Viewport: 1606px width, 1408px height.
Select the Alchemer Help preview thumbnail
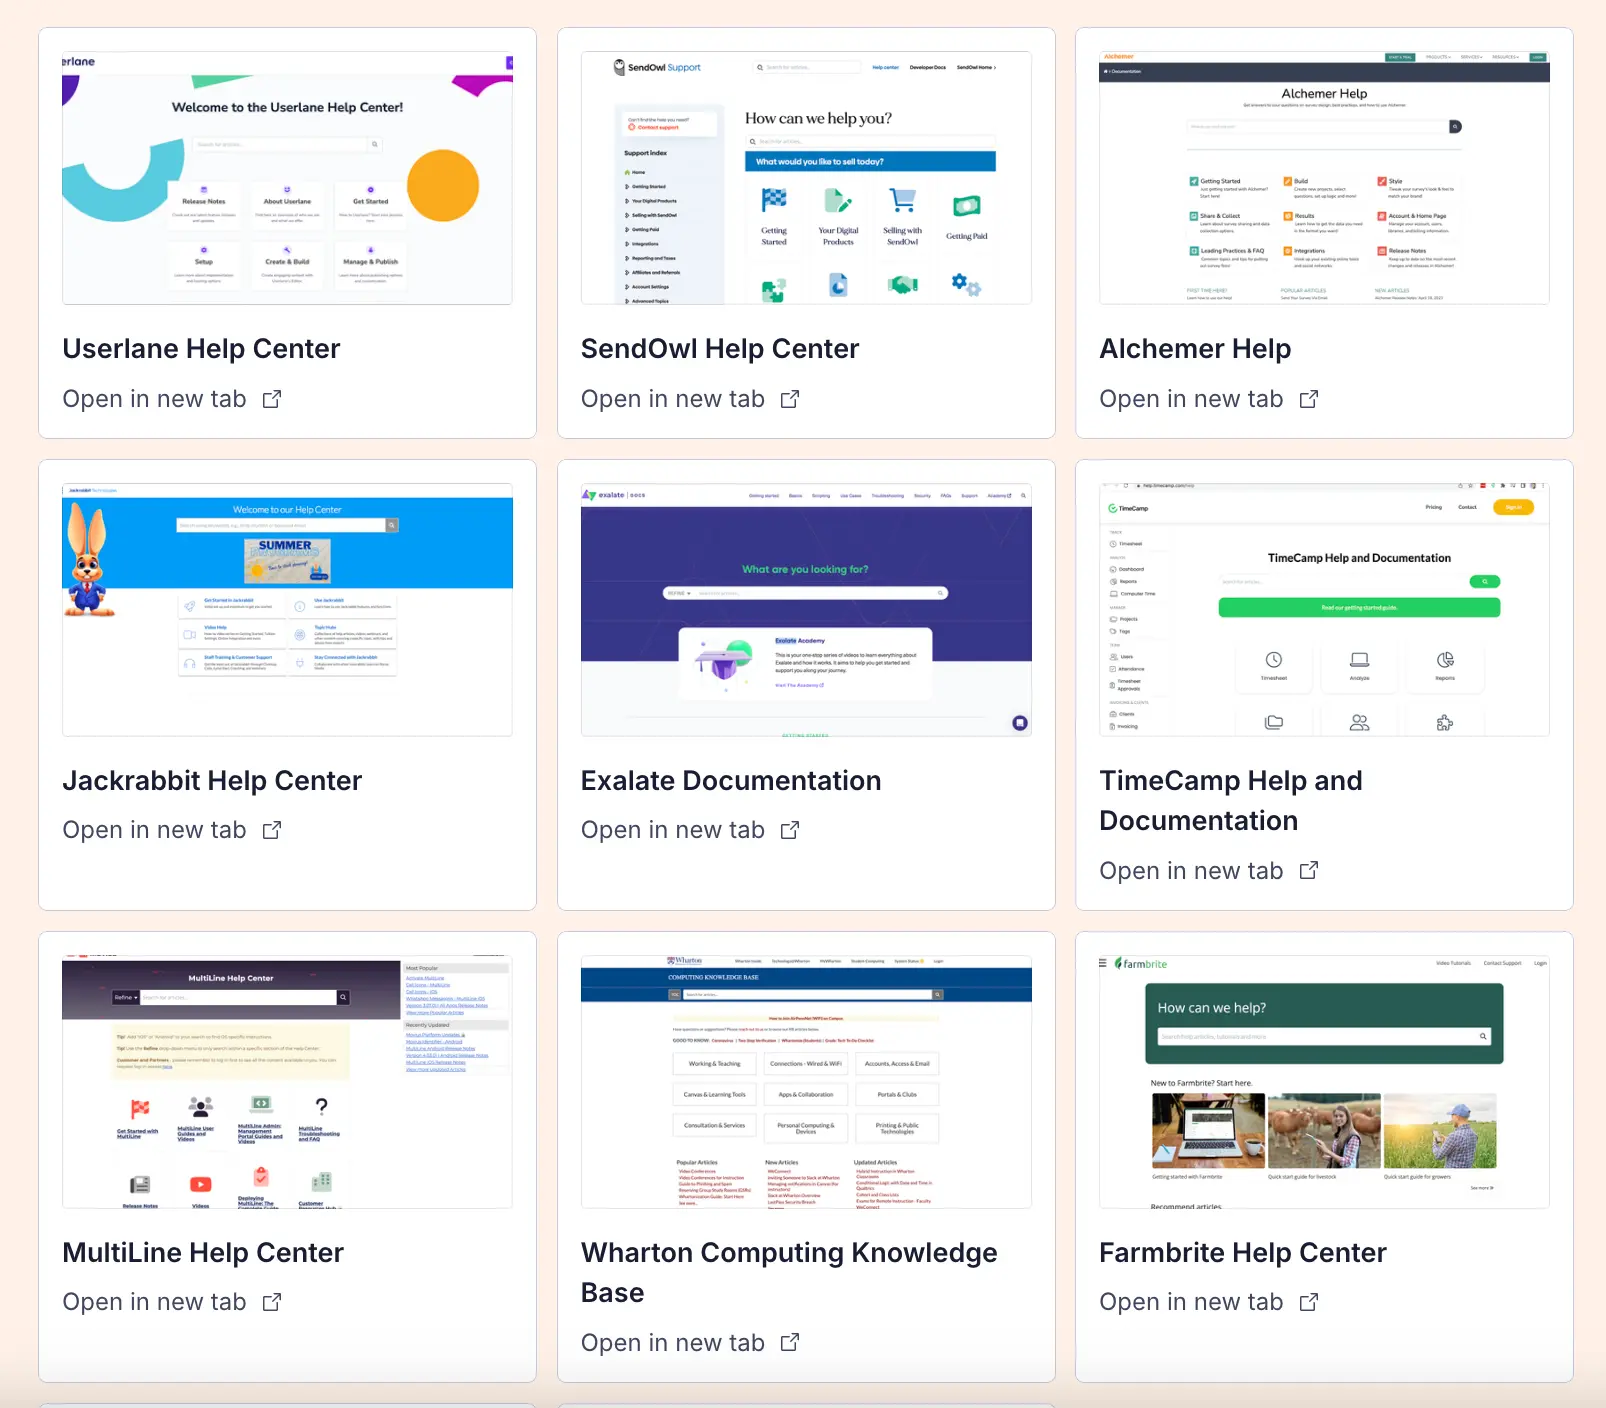coord(1324,178)
